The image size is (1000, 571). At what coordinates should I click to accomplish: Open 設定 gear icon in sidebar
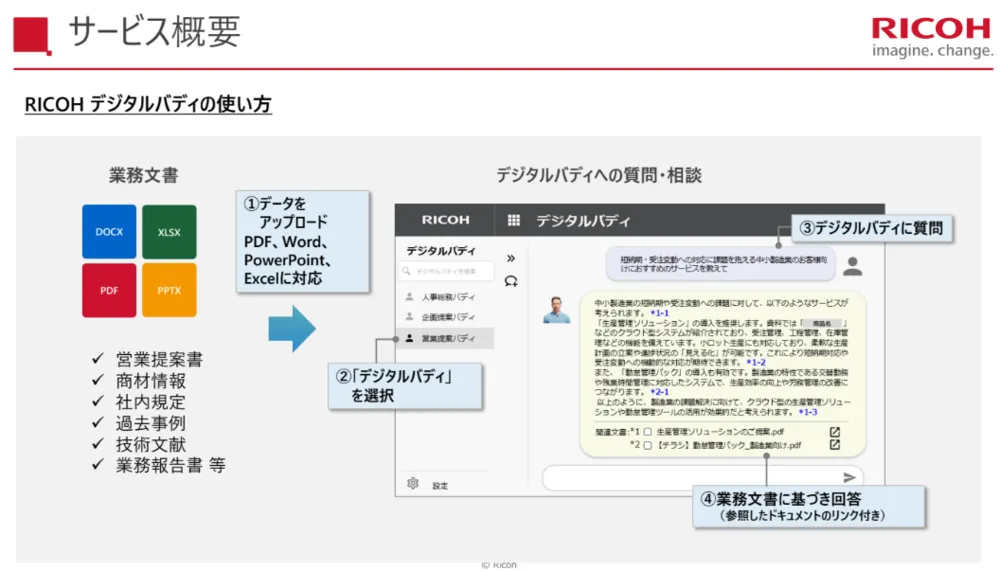tap(412, 484)
